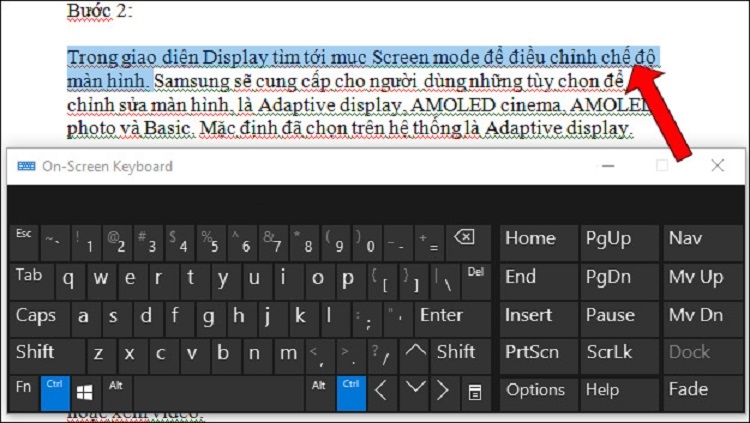
Task: Click the left bracket key
Action: pyautogui.click(x=382, y=281)
